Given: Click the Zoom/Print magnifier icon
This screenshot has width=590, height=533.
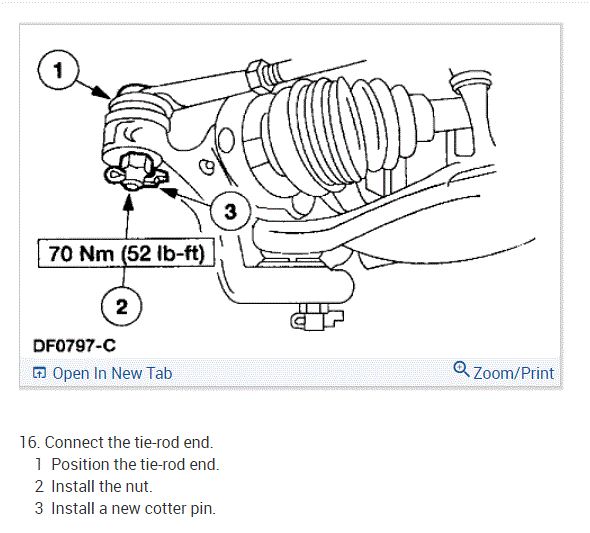Looking at the screenshot, I should click(461, 369).
